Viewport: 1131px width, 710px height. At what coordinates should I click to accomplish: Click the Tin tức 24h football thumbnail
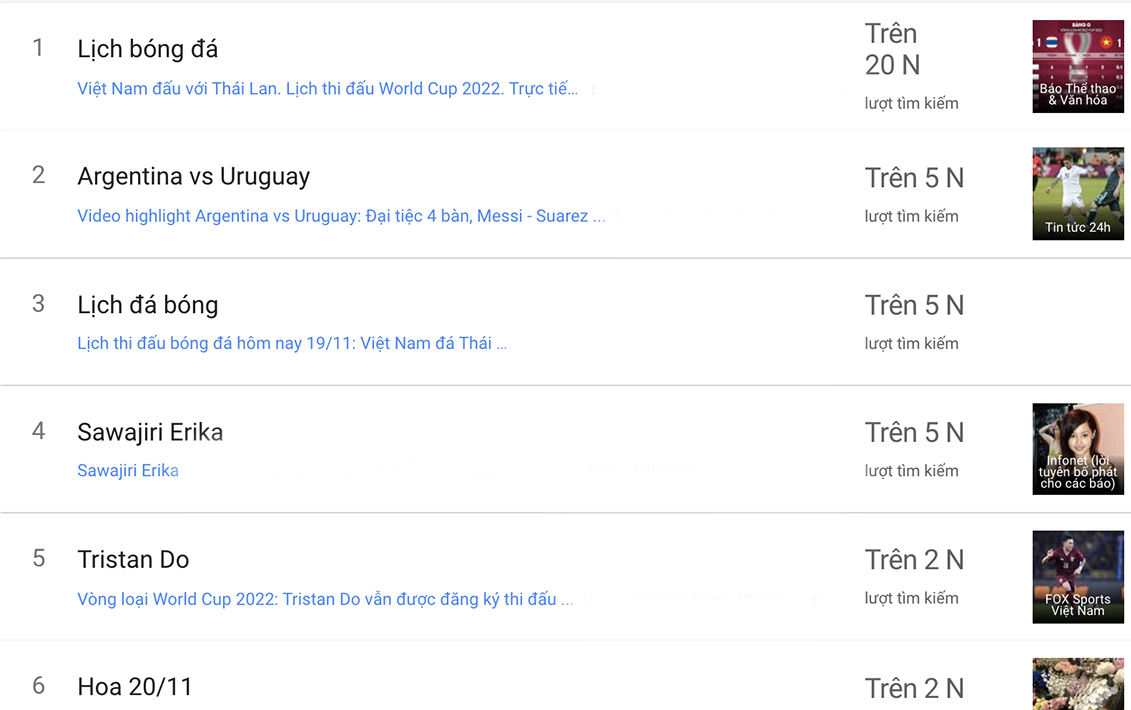click(1077, 194)
